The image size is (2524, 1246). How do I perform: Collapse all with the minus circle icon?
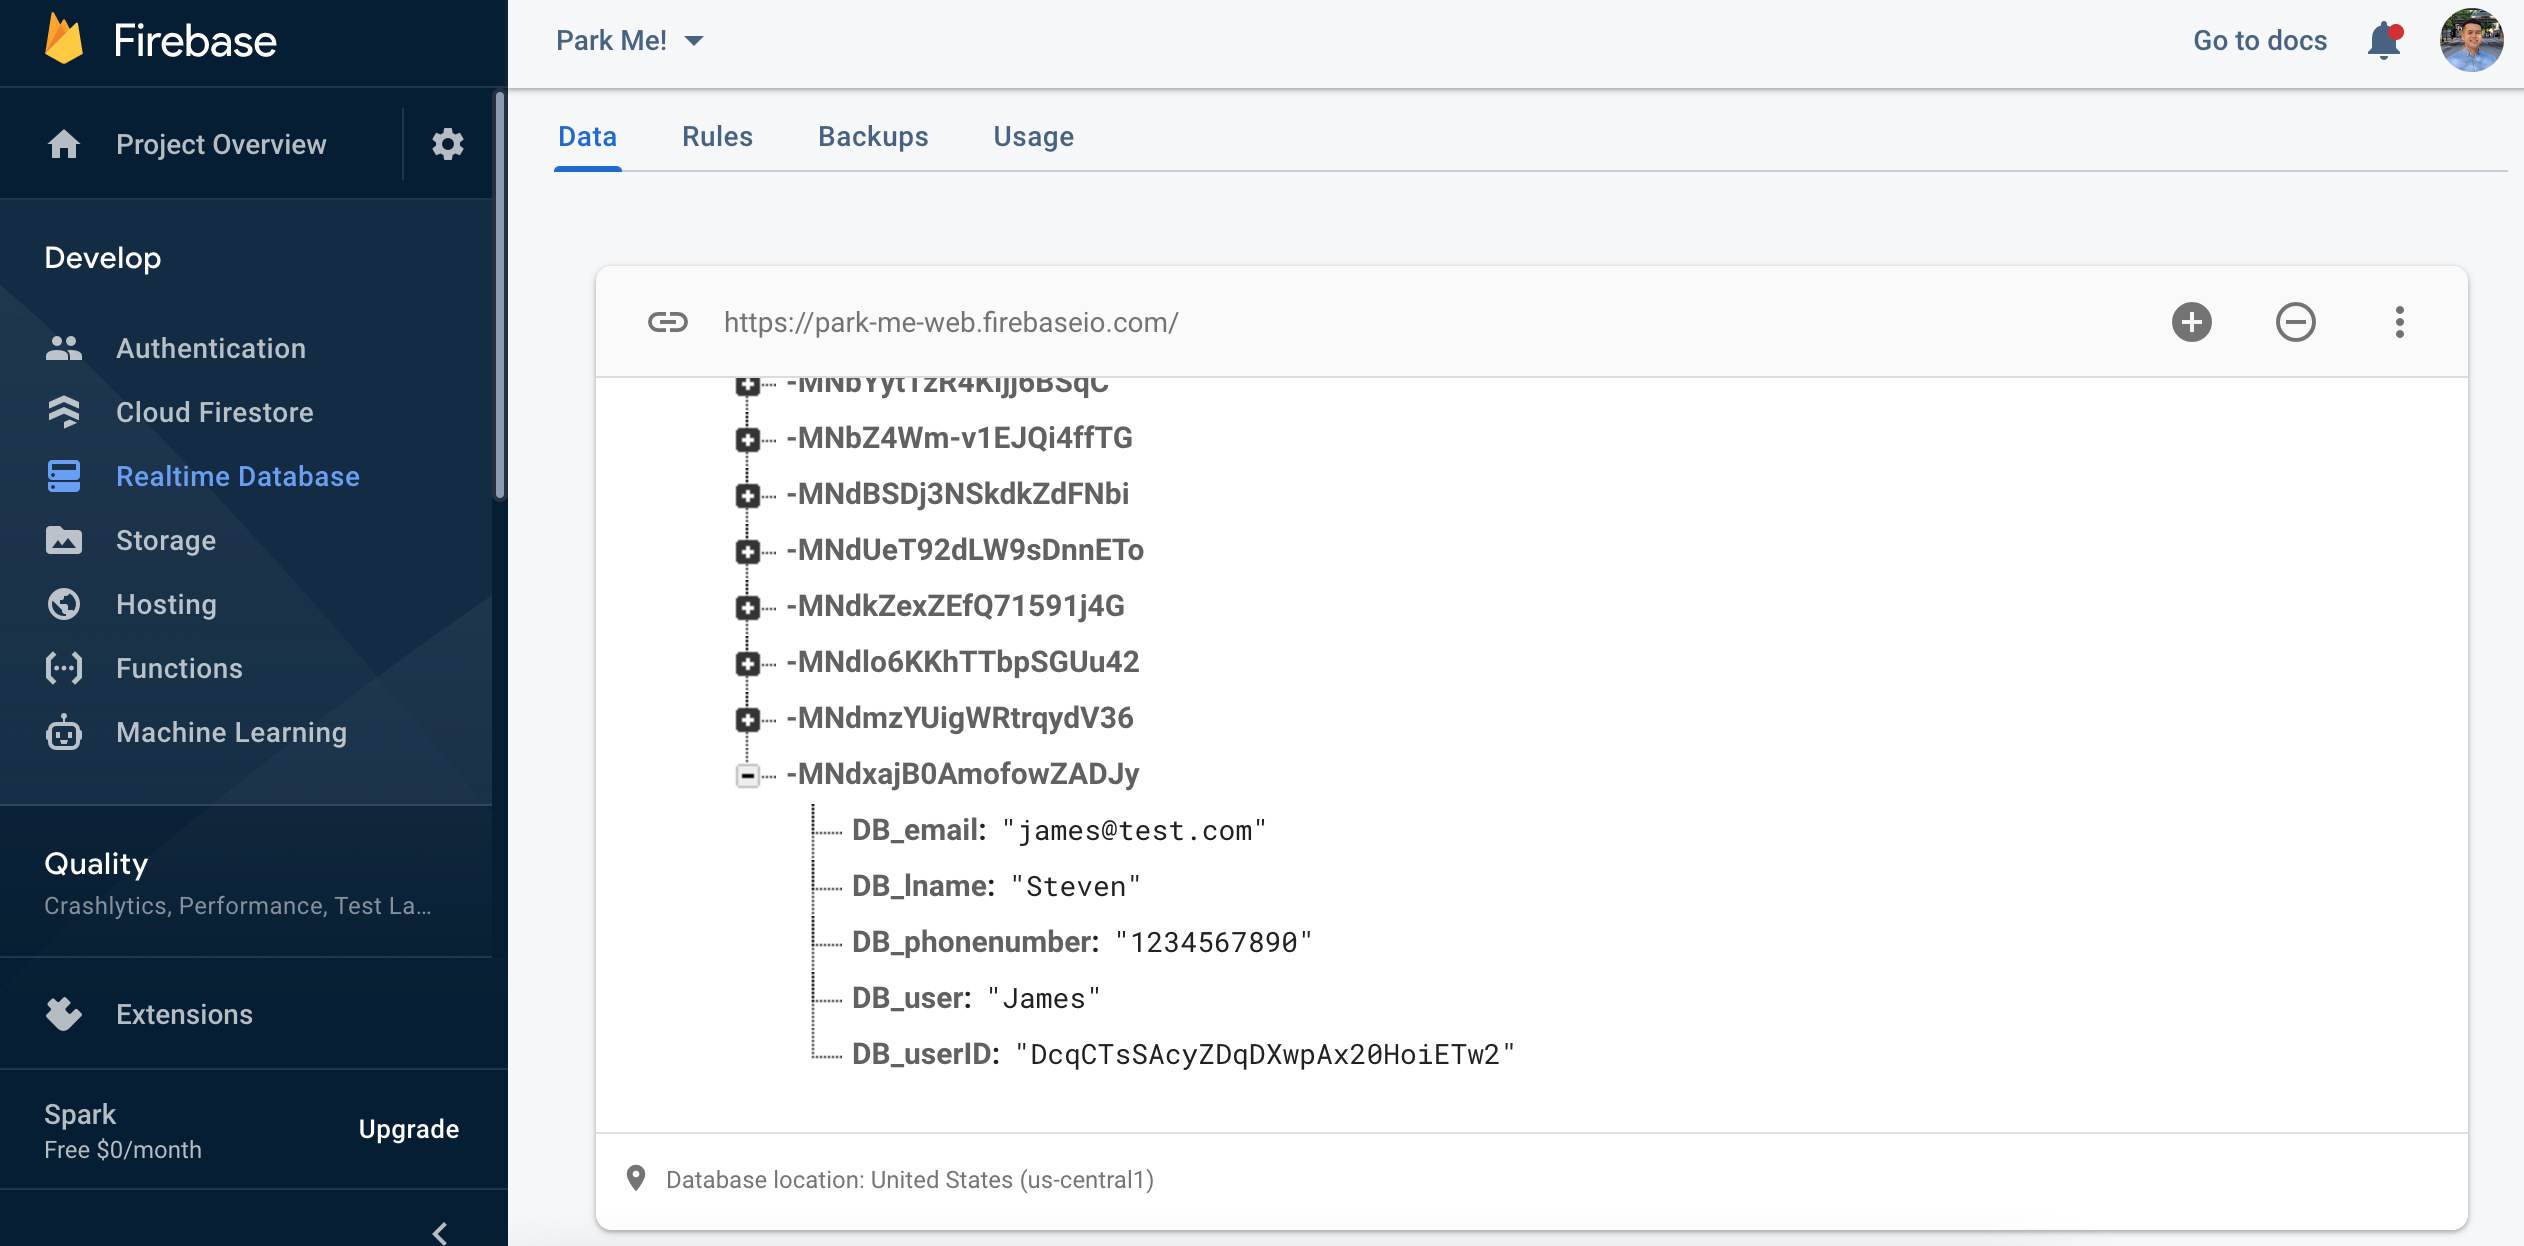(x=2296, y=322)
